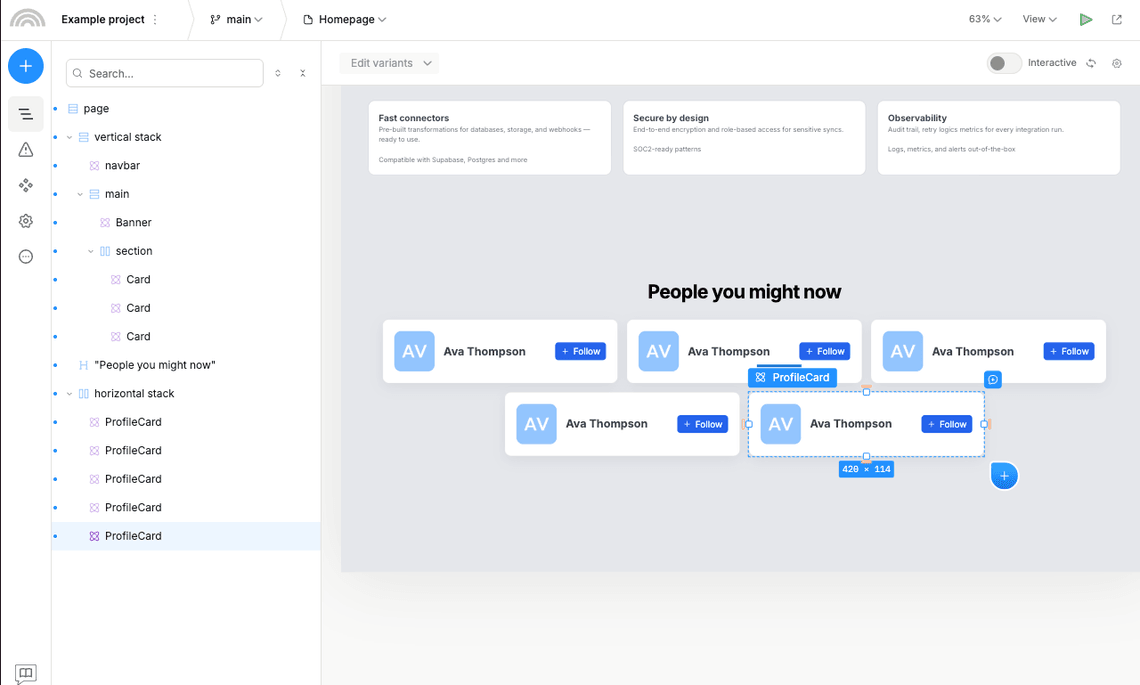The image size is (1140, 685).
Task: Open the issues warning panel
Action: coord(25,149)
